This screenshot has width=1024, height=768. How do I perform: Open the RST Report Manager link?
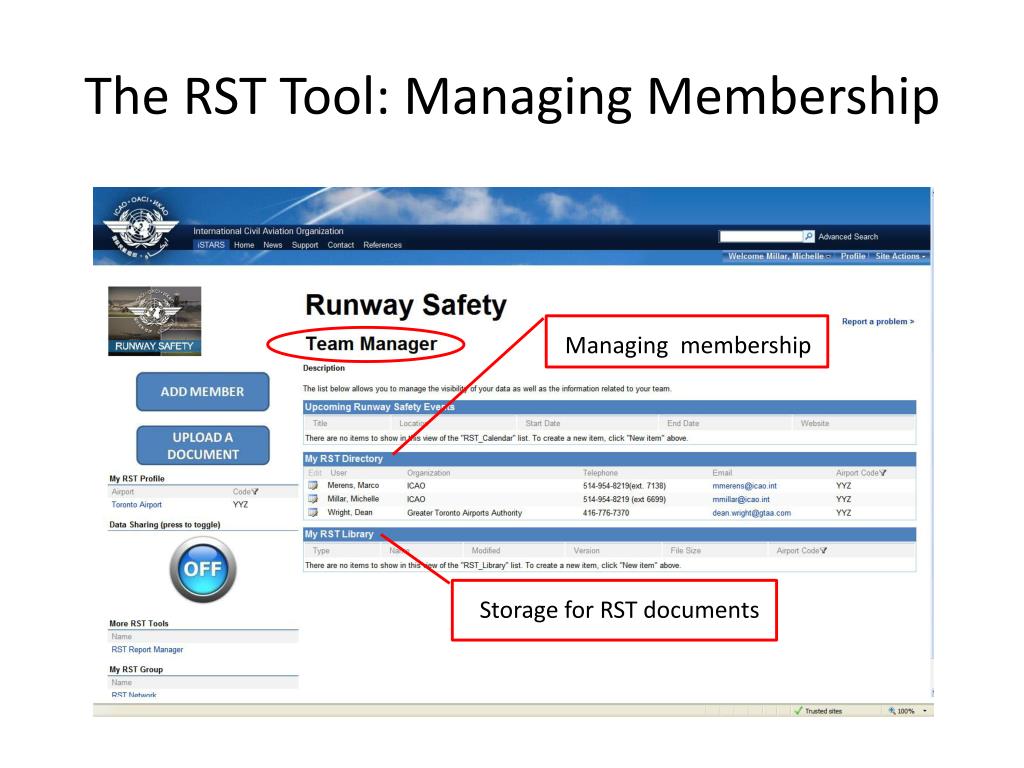tap(147, 650)
